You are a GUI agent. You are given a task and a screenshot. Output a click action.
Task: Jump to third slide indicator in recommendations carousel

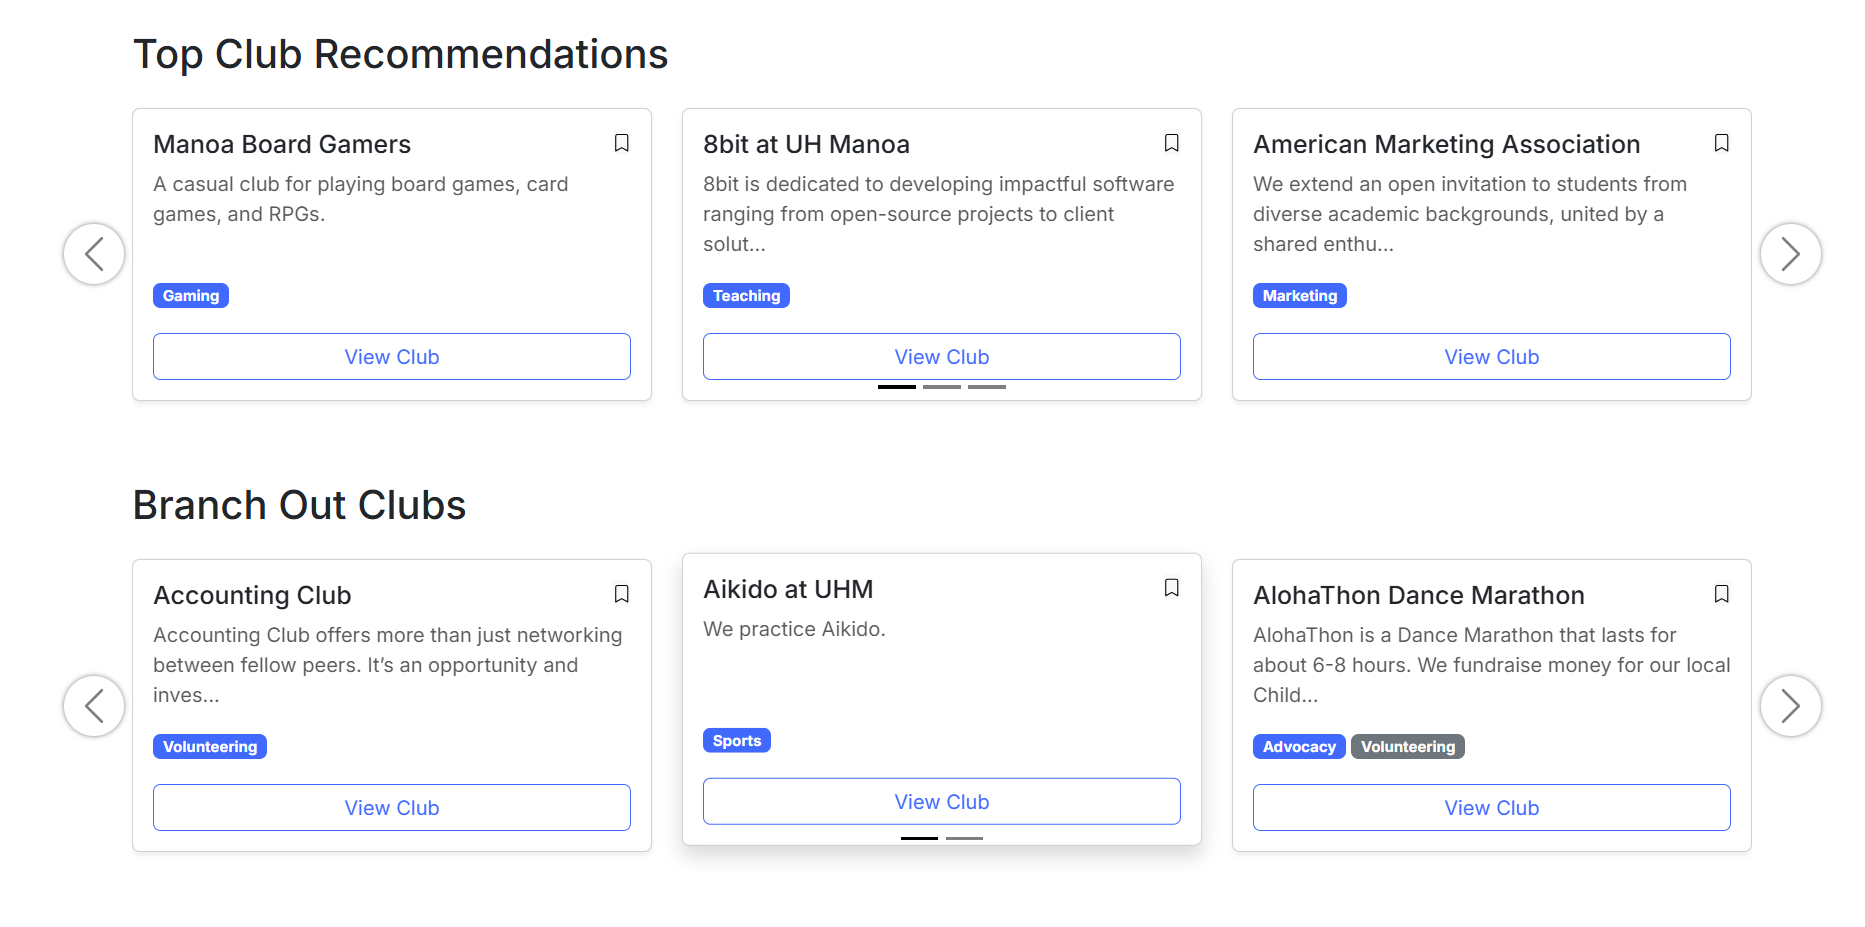click(x=987, y=387)
